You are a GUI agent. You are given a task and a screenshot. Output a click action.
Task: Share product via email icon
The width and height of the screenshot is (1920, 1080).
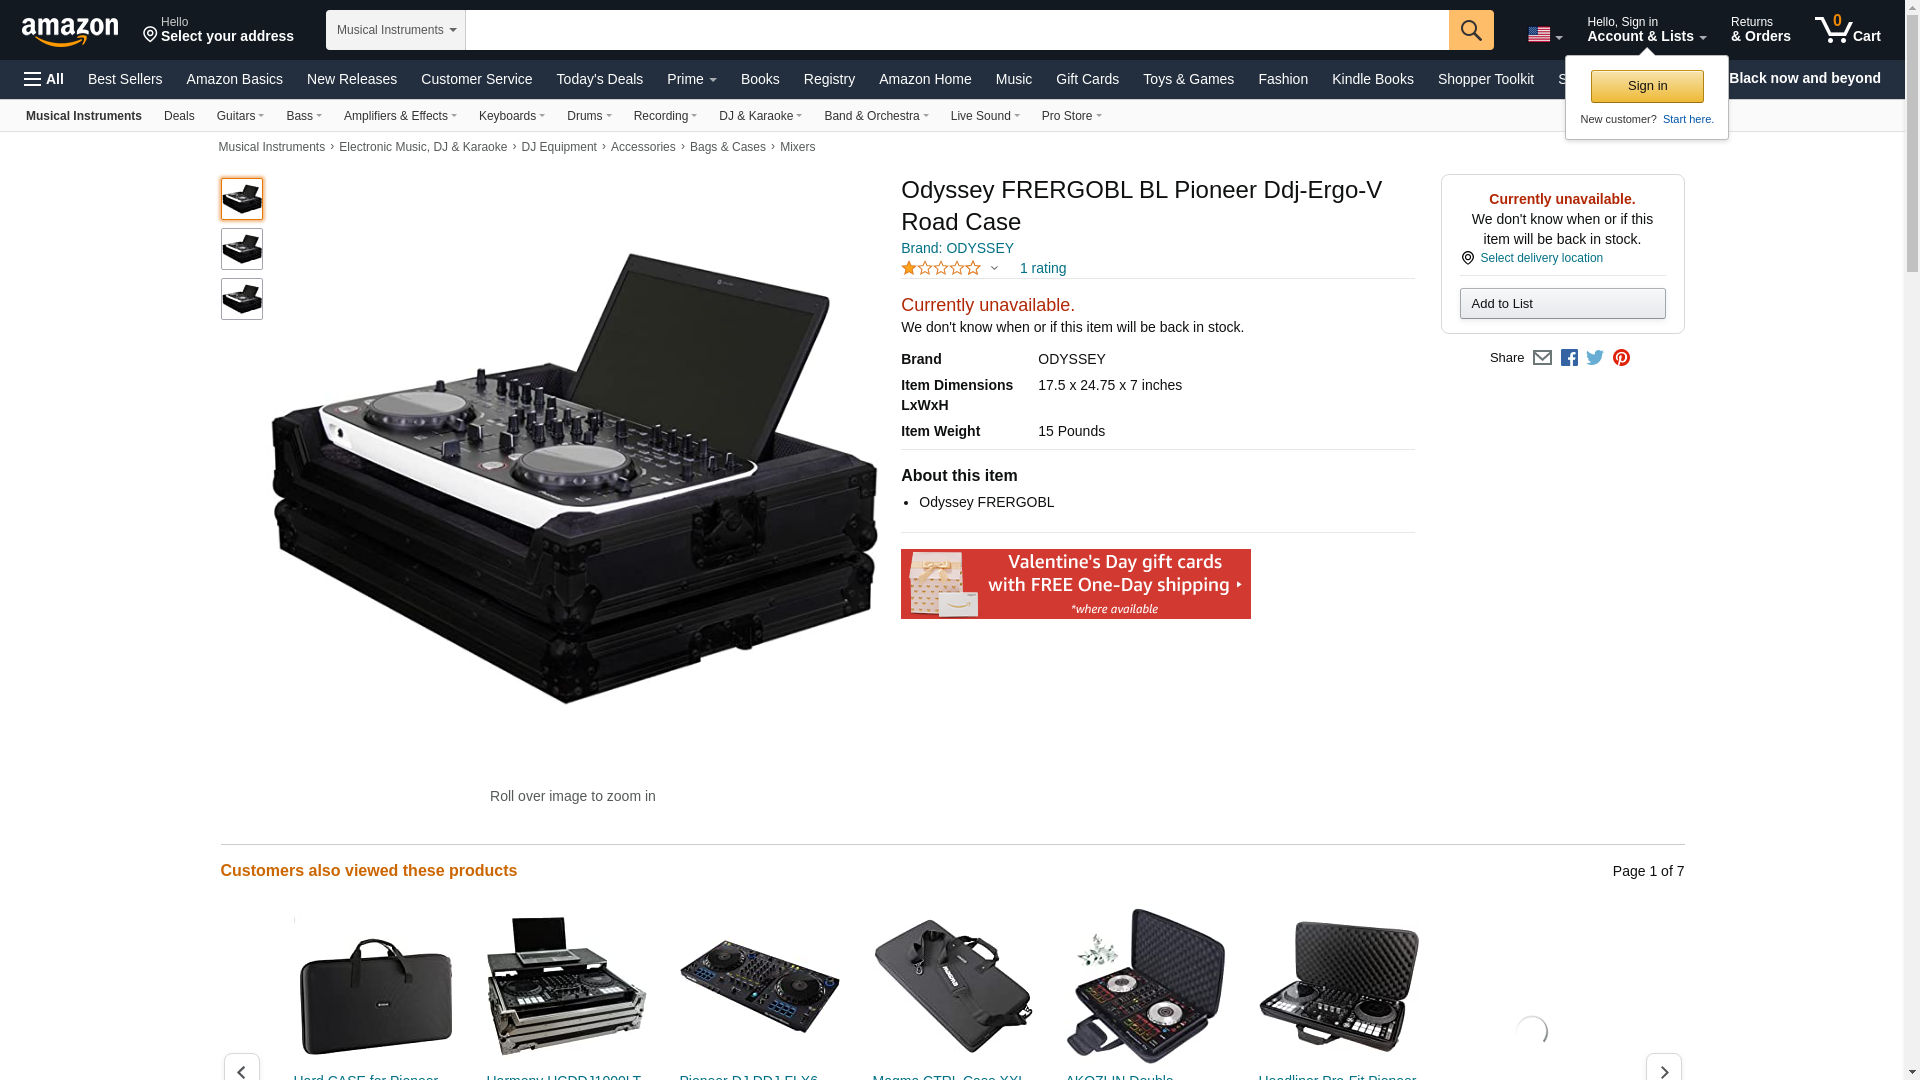[x=1542, y=358]
